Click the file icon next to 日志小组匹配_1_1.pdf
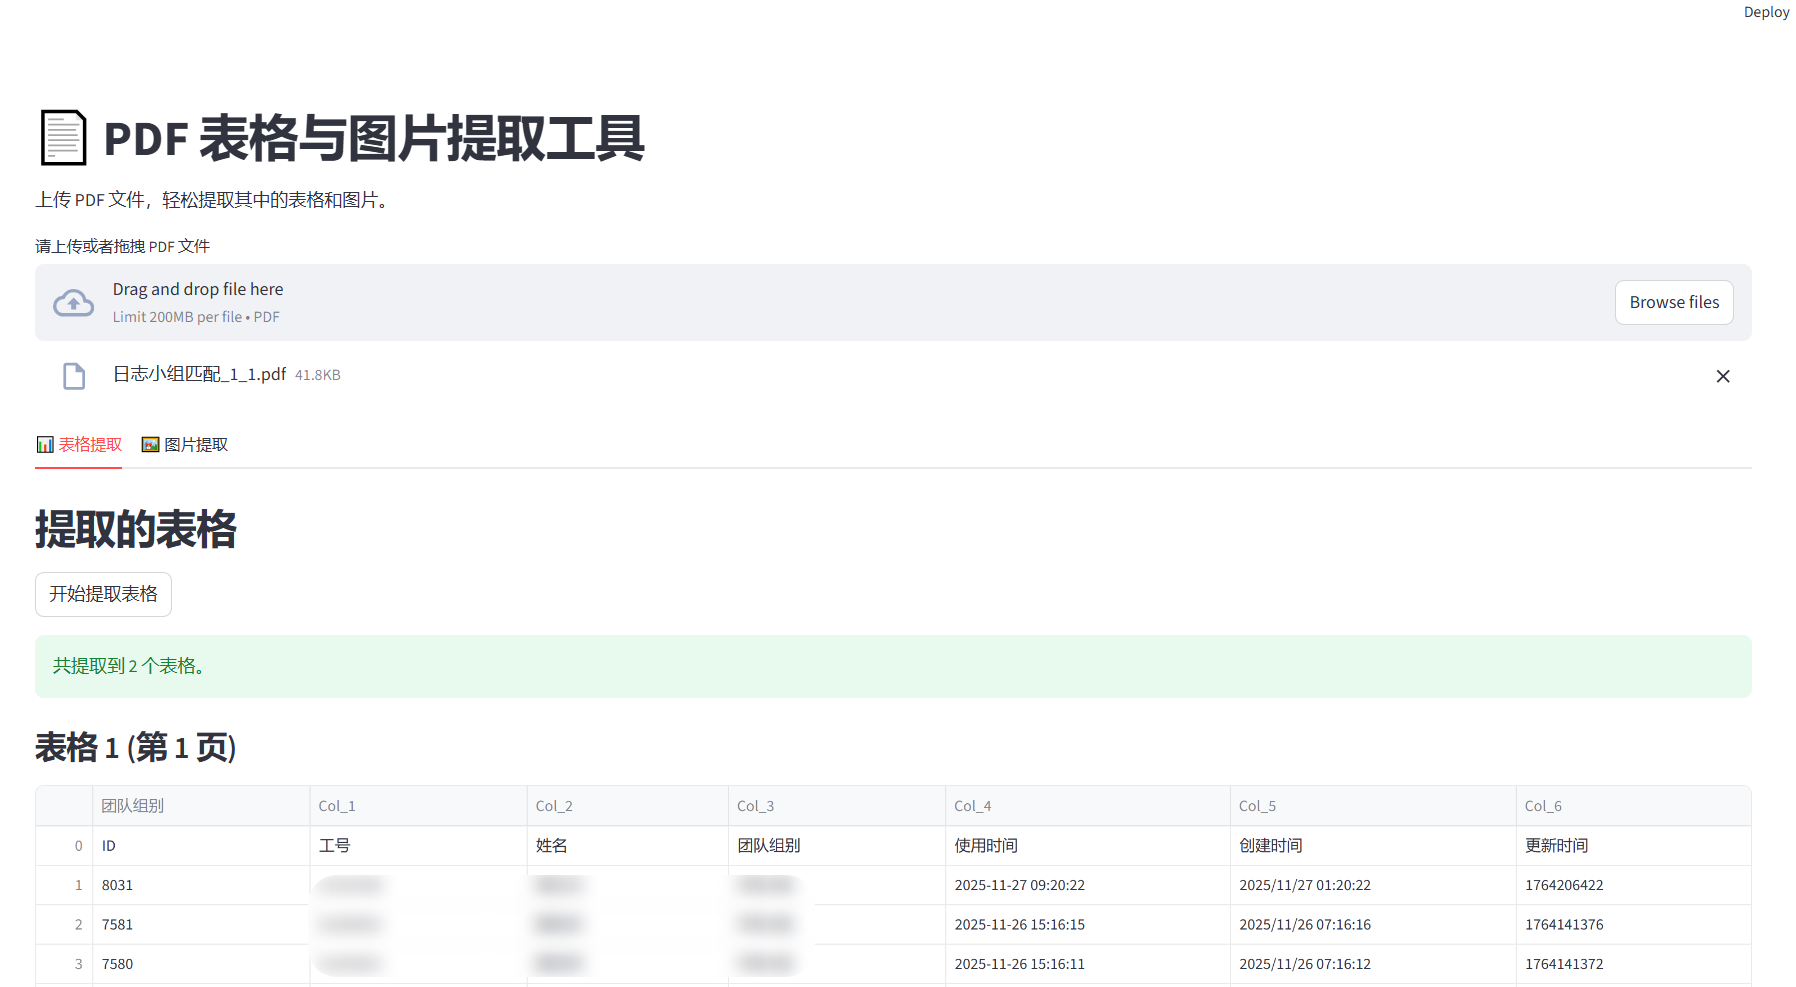 coord(73,375)
